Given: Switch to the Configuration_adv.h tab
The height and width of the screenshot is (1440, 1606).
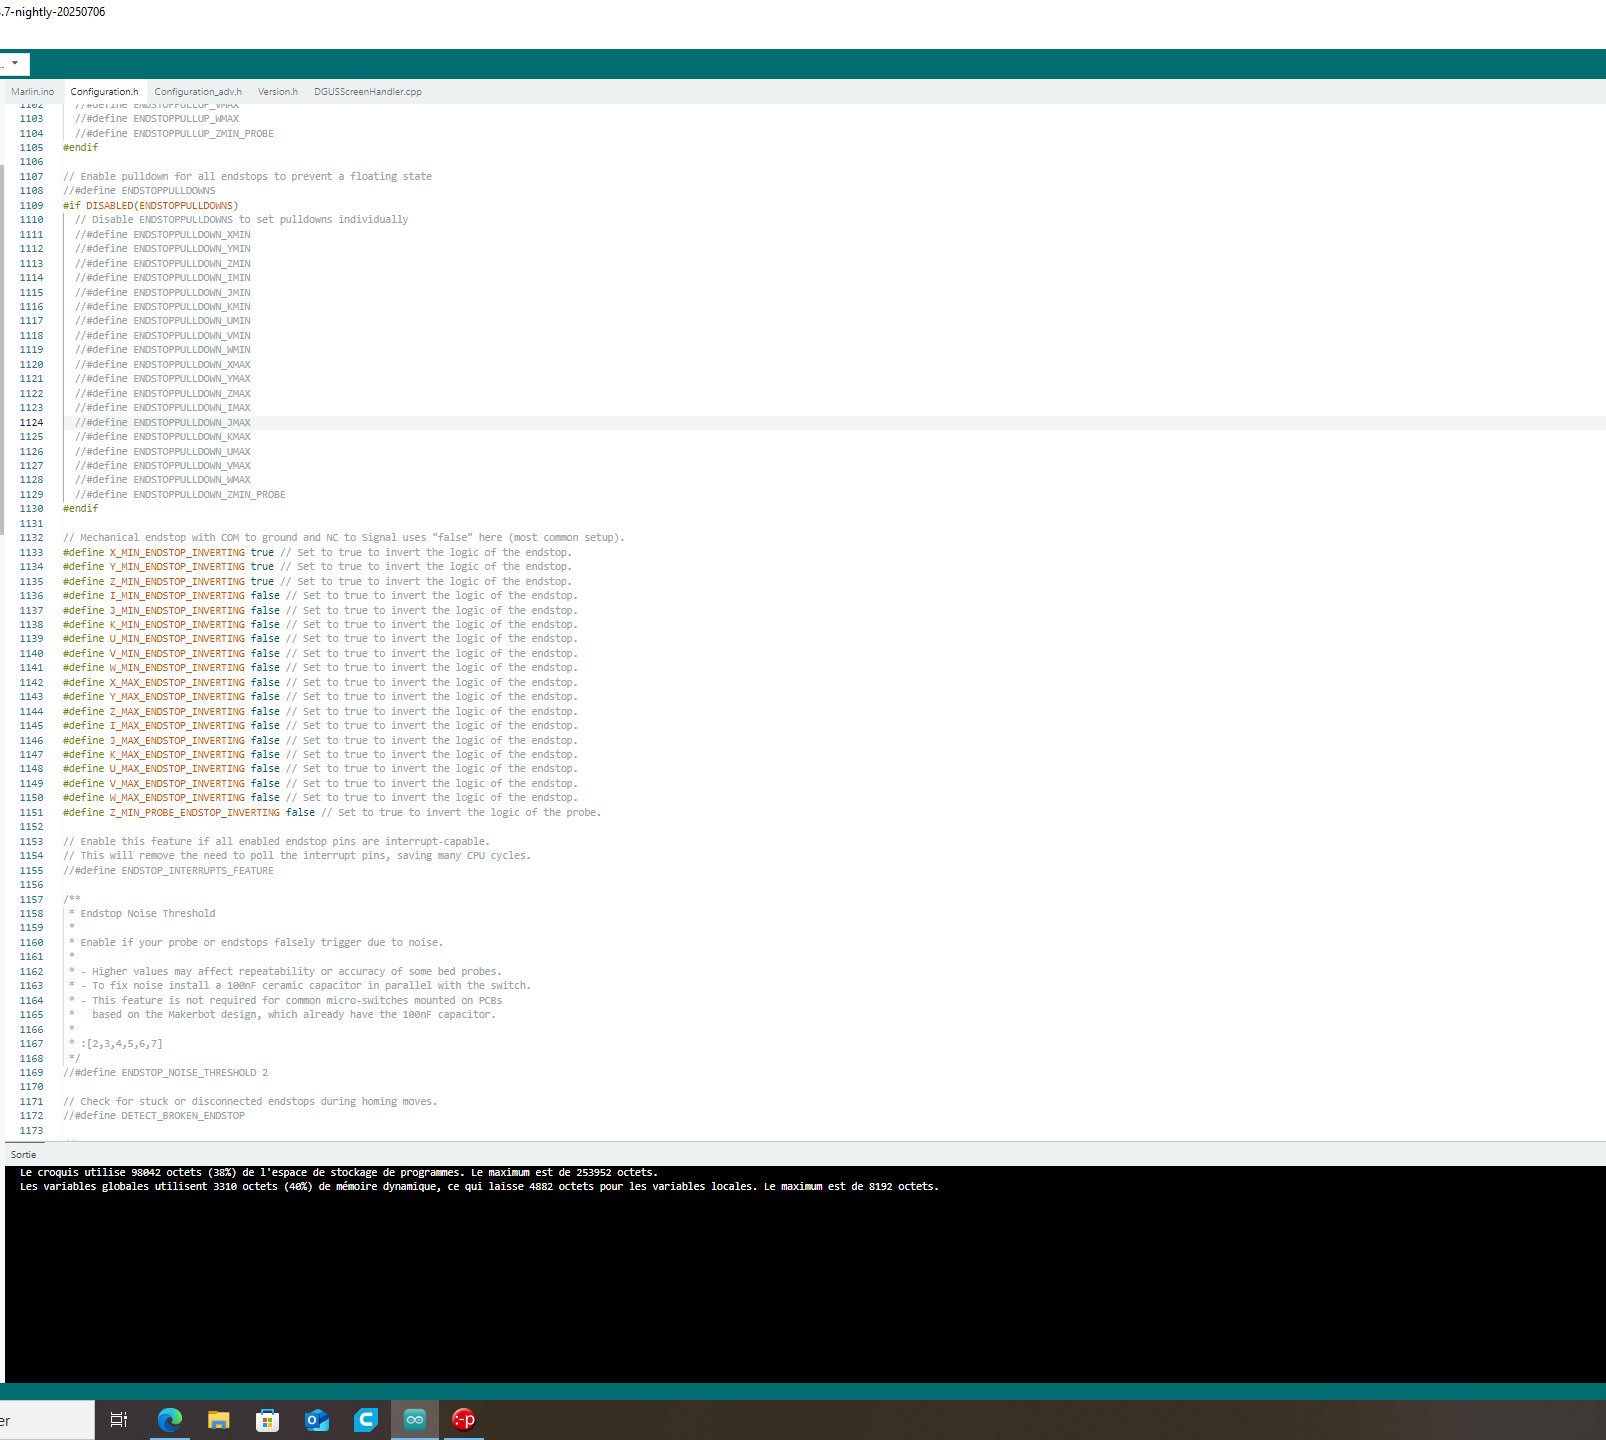Looking at the screenshot, I should click(198, 92).
